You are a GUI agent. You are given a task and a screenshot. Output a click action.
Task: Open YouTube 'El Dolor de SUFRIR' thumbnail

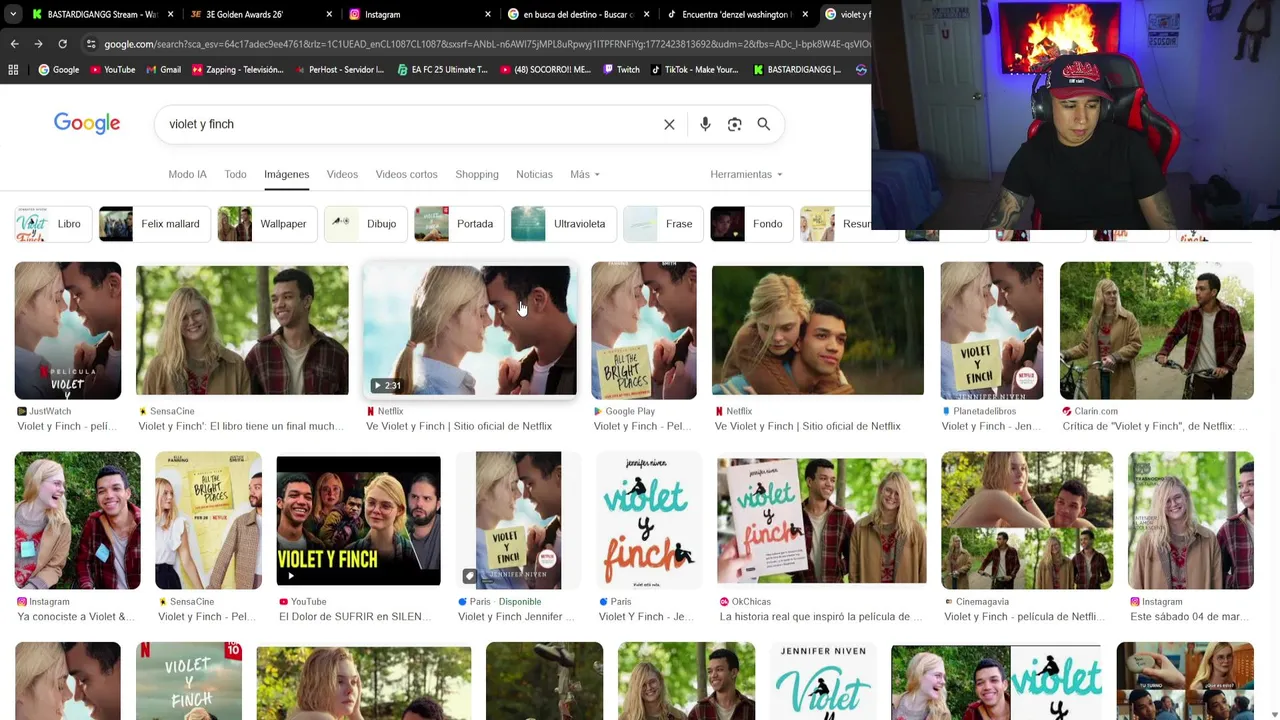(x=358, y=521)
